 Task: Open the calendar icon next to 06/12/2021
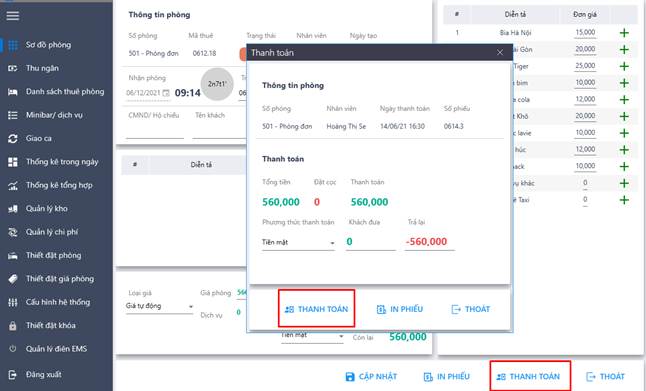coord(166,93)
